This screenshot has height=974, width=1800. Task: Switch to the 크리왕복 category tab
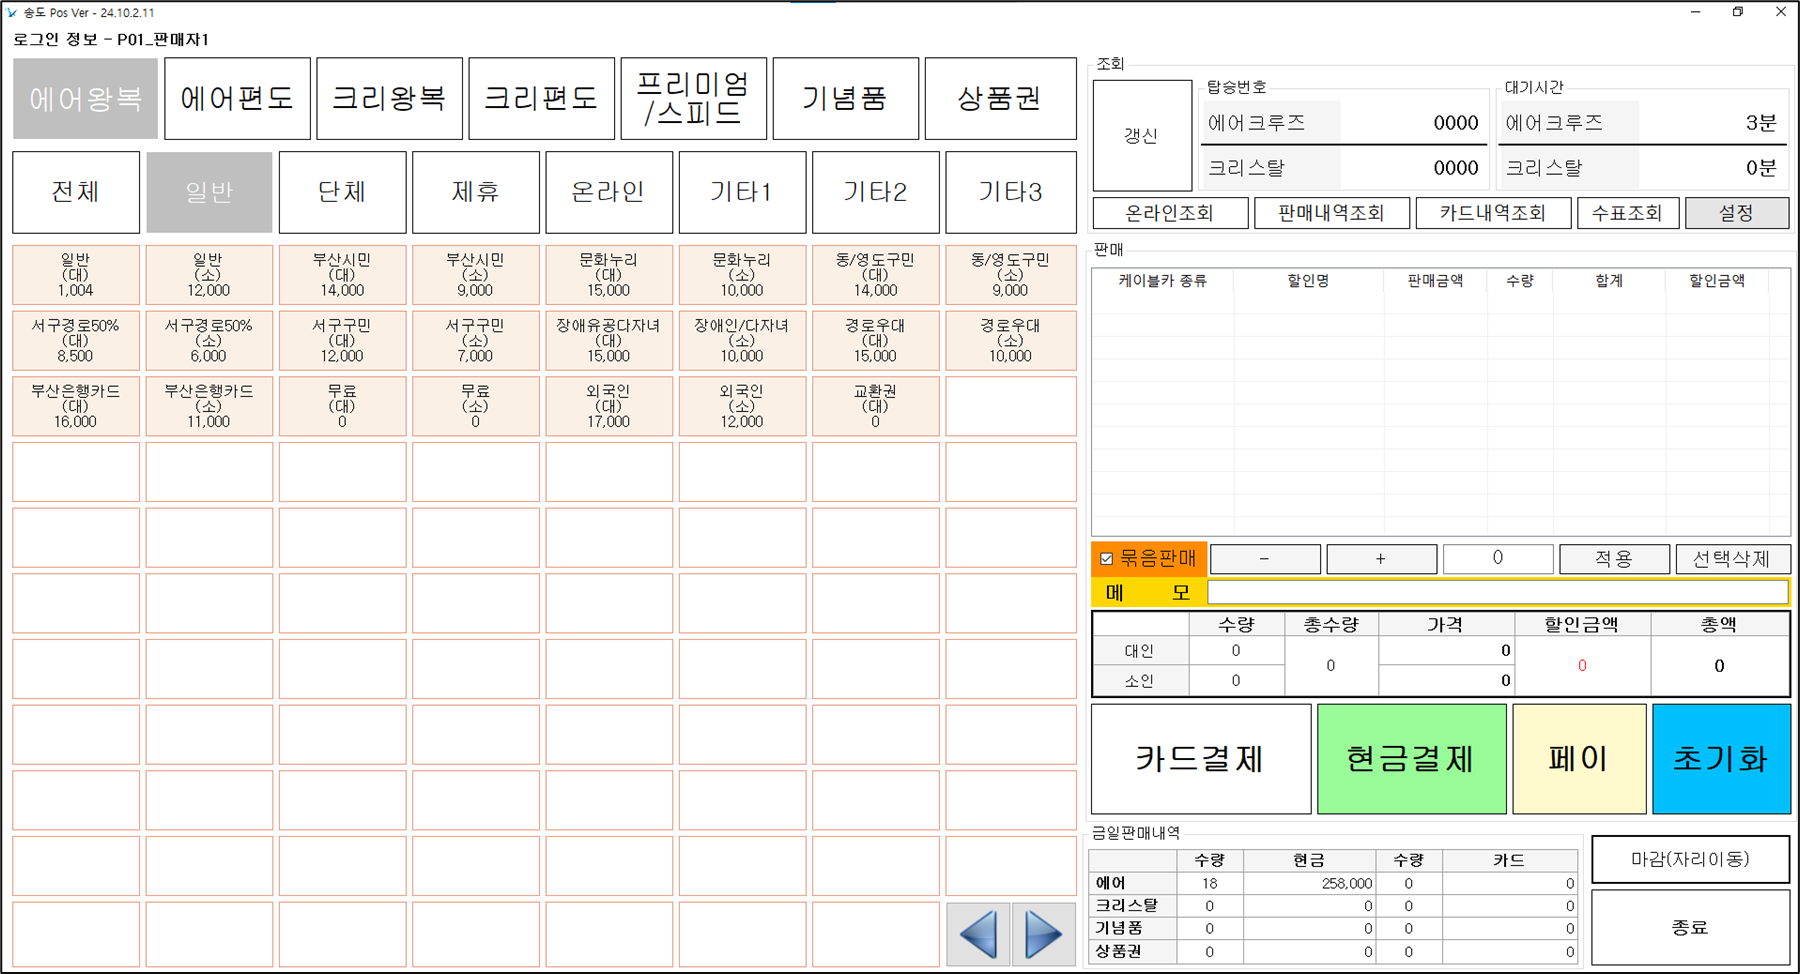click(x=389, y=98)
